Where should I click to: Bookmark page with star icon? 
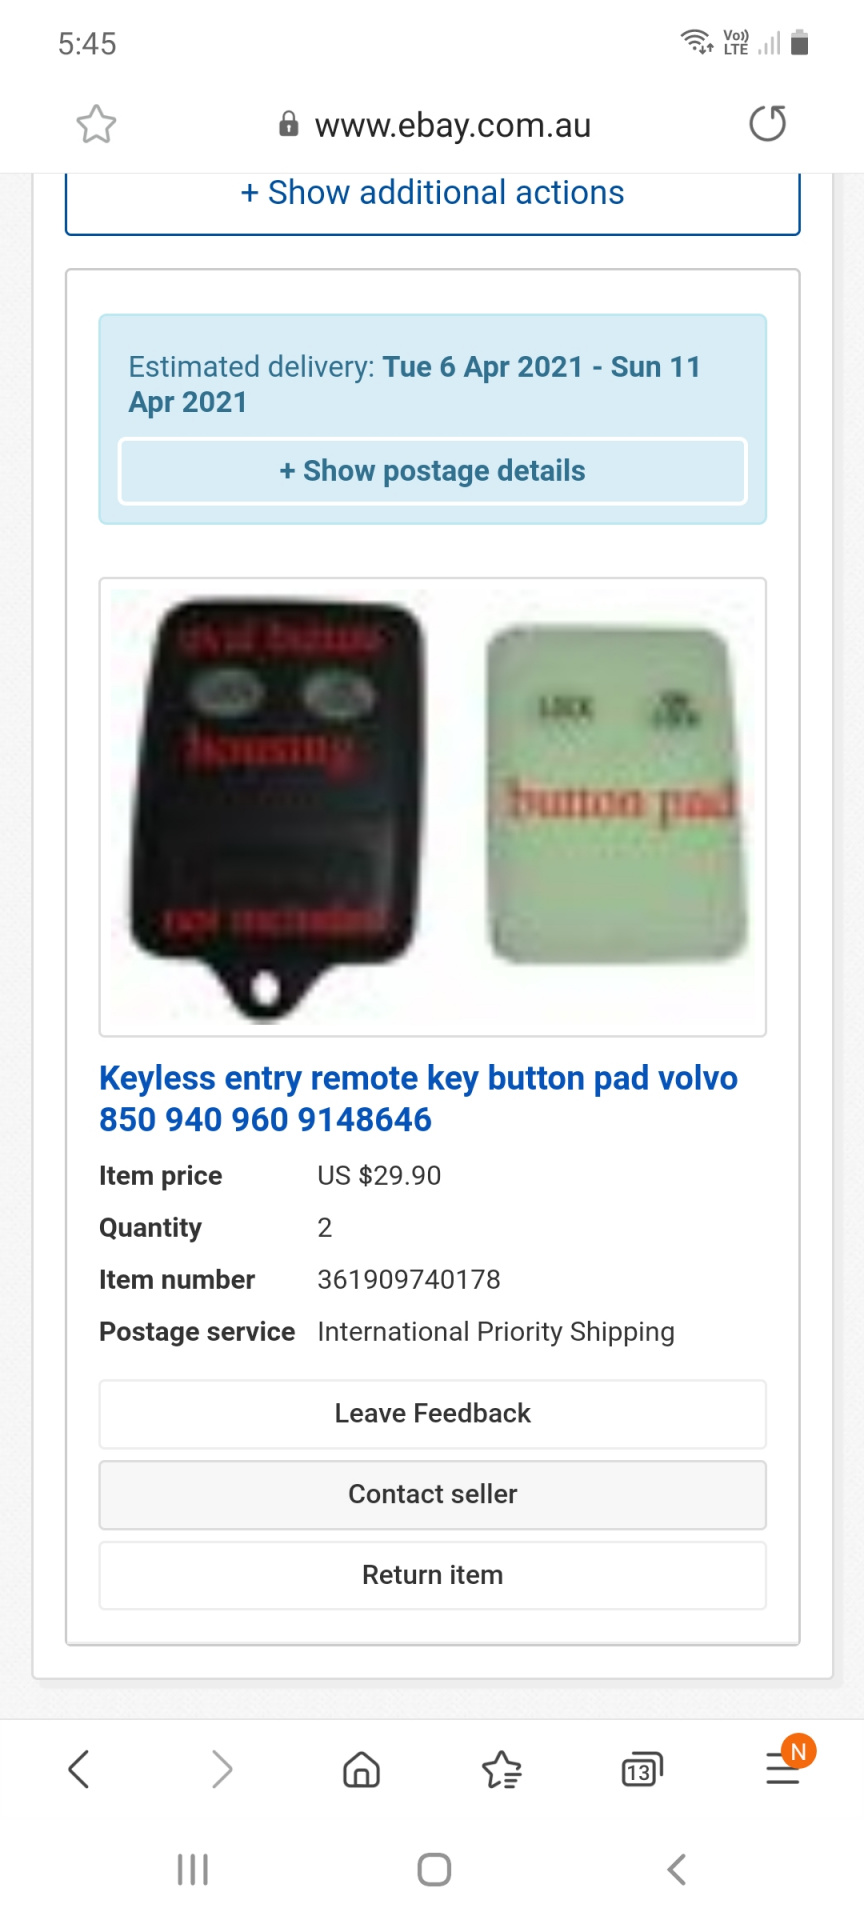point(97,125)
